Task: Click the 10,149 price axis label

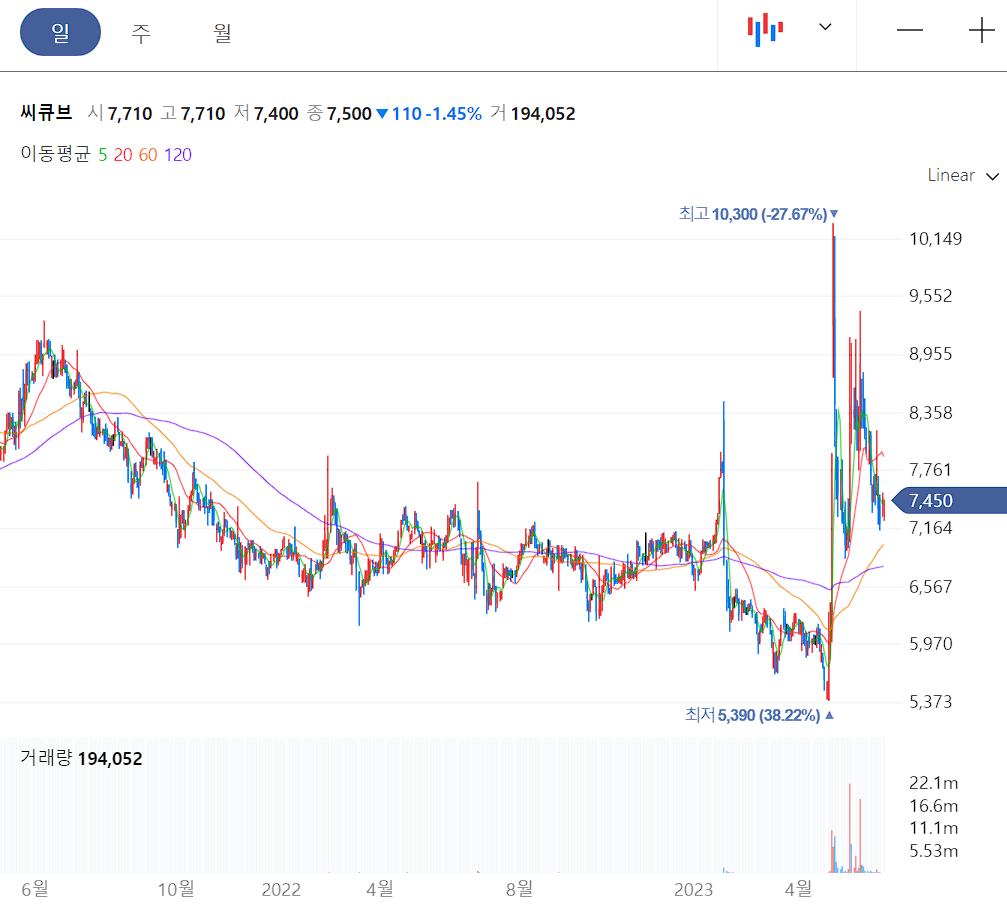Action: [x=935, y=239]
